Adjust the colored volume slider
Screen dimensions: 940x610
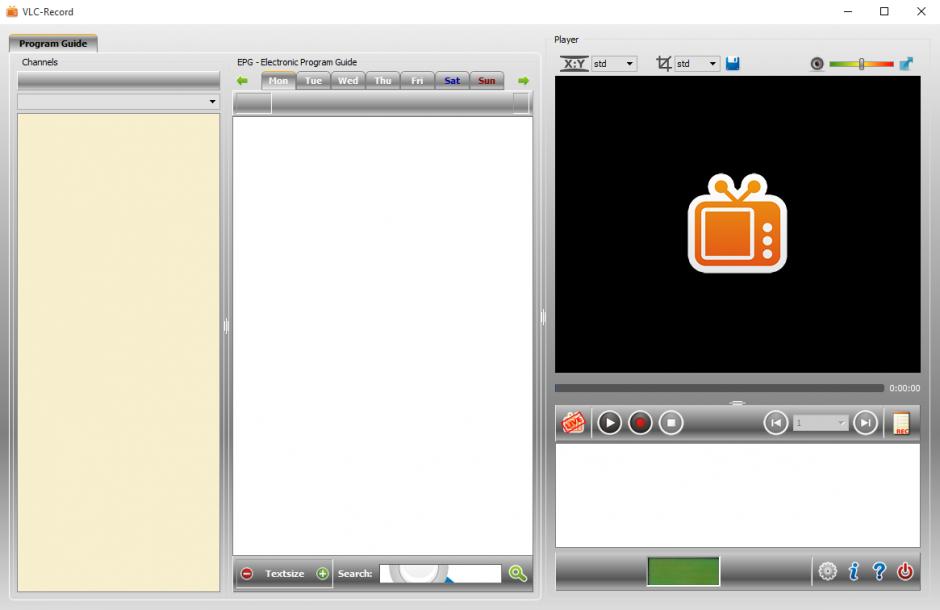tap(861, 64)
